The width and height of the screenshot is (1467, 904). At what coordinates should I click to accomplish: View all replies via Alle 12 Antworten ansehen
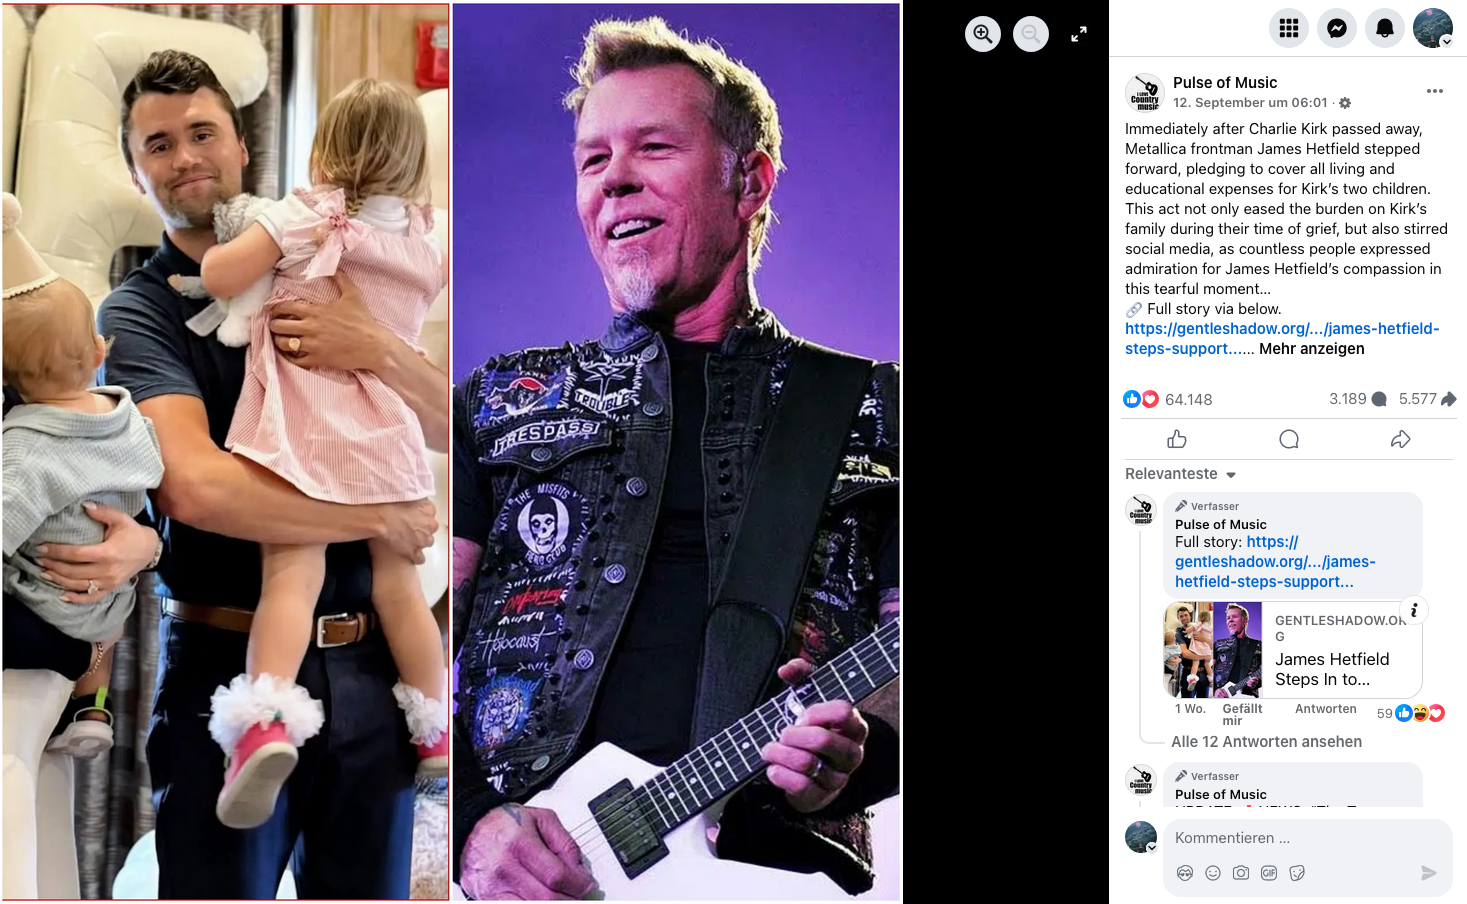click(1266, 742)
